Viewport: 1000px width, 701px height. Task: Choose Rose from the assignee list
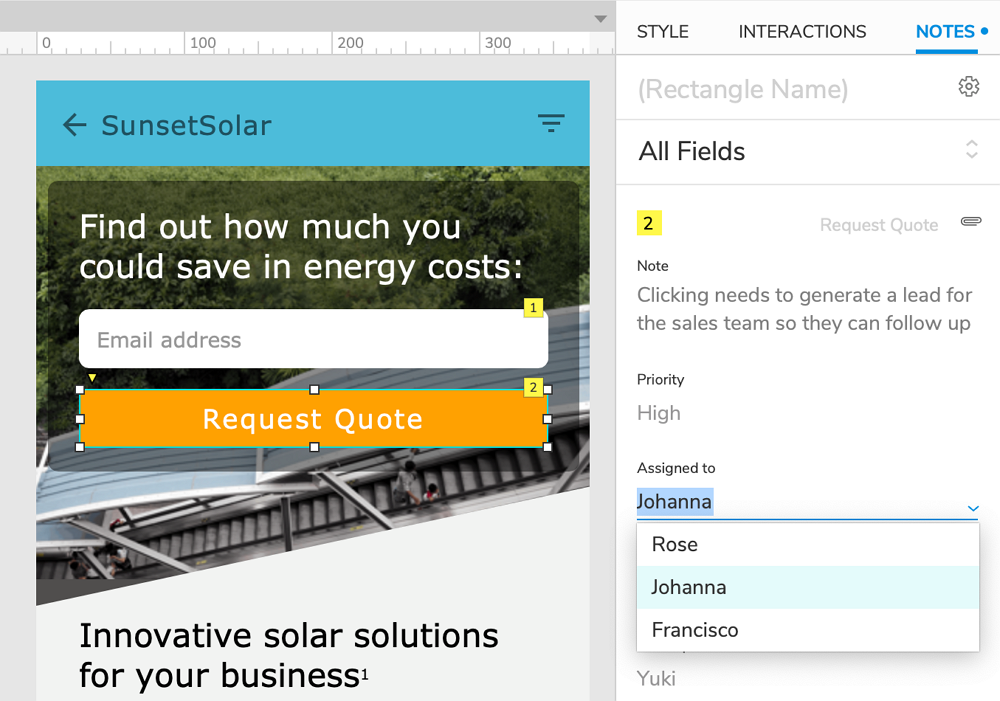(x=675, y=545)
